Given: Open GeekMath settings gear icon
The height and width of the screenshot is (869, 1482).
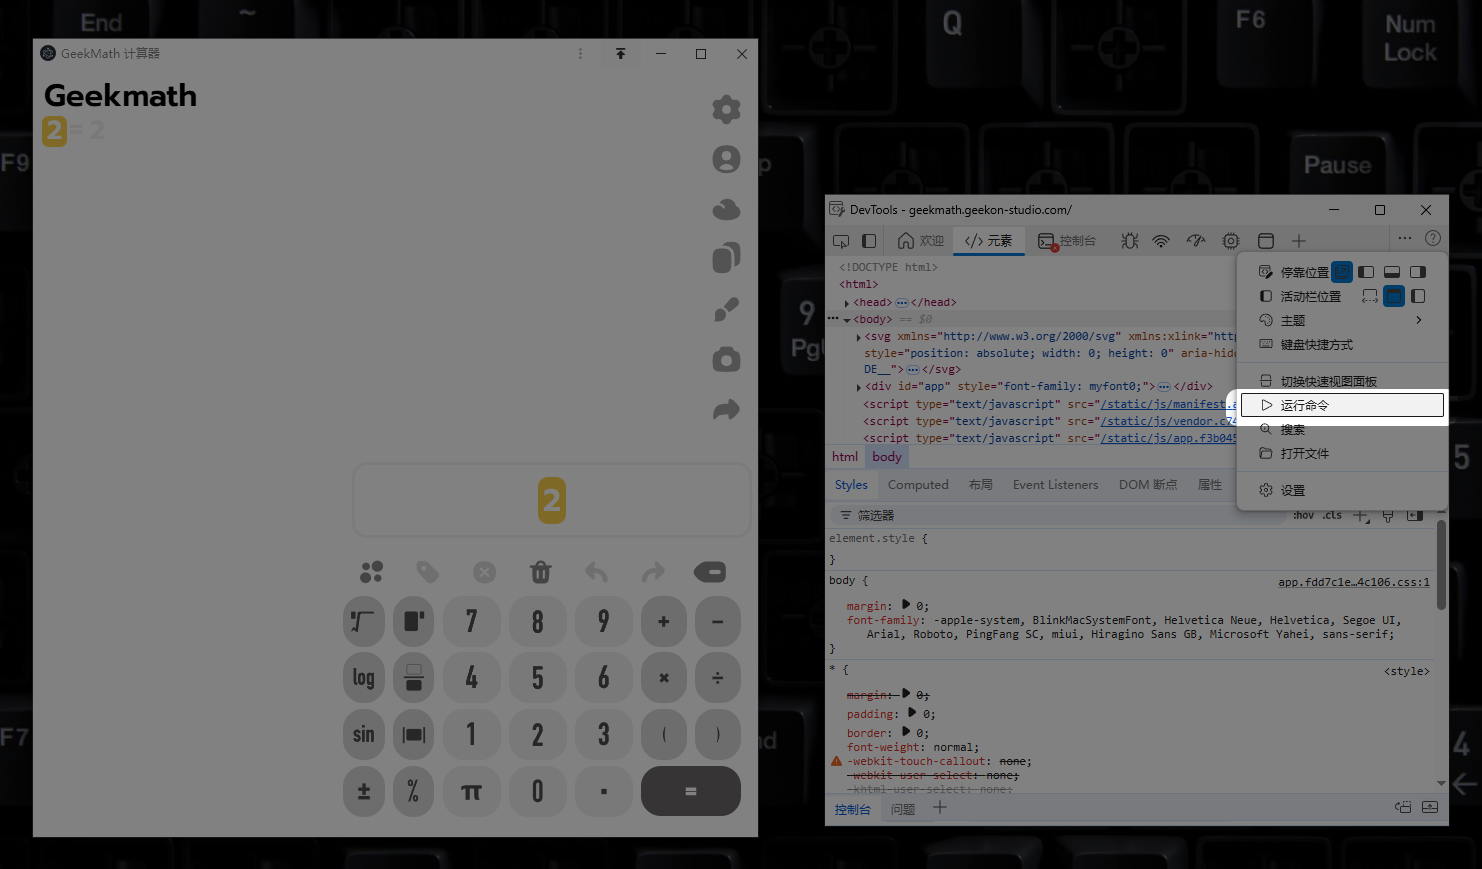Looking at the screenshot, I should tap(726, 109).
